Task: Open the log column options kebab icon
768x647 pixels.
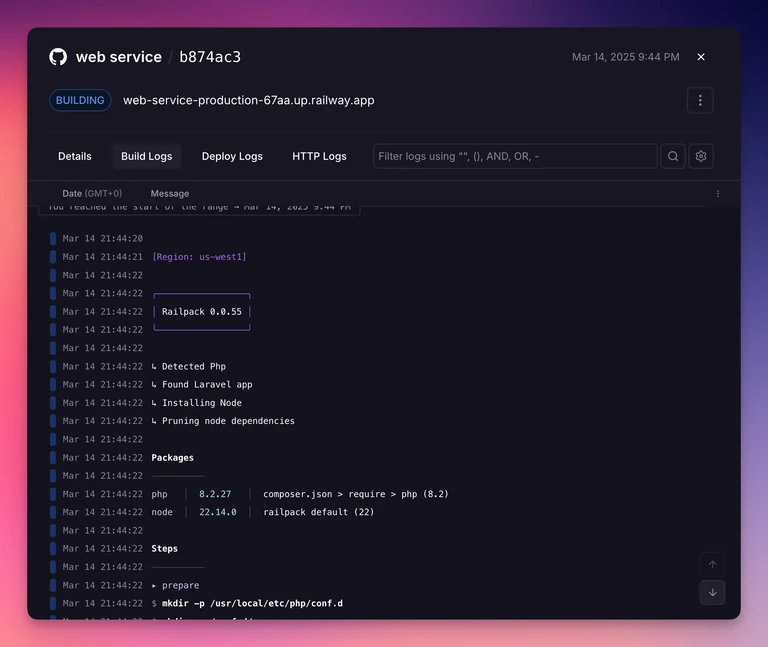Action: (718, 193)
